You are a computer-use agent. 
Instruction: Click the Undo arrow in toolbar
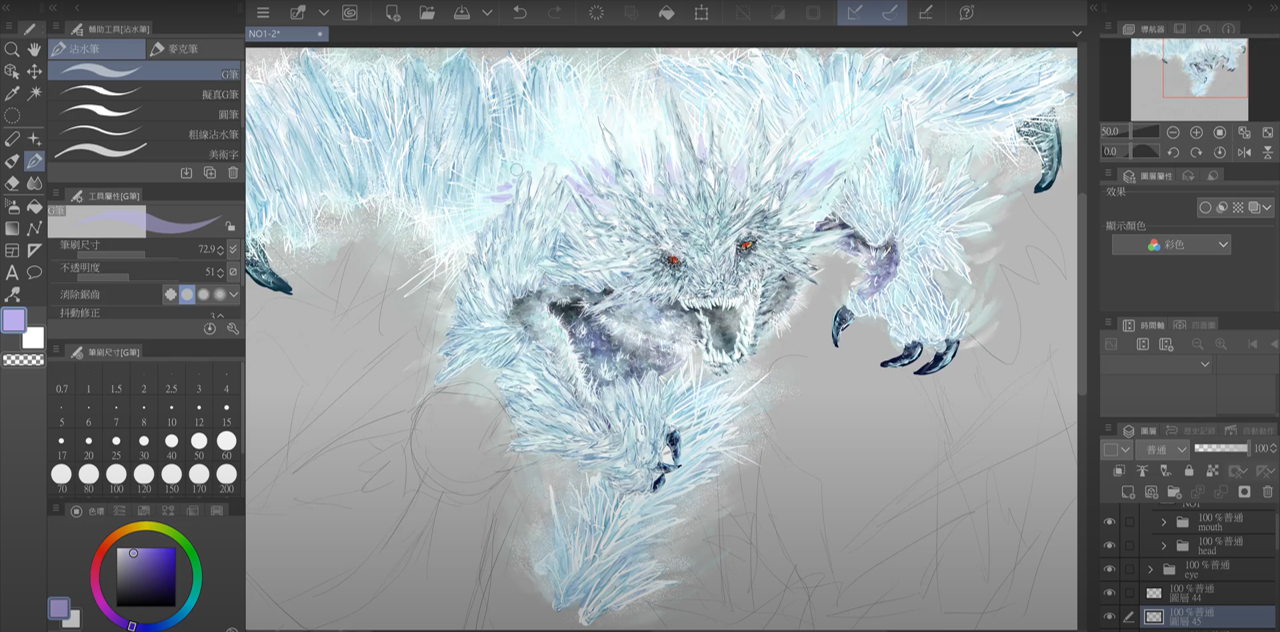(x=519, y=13)
